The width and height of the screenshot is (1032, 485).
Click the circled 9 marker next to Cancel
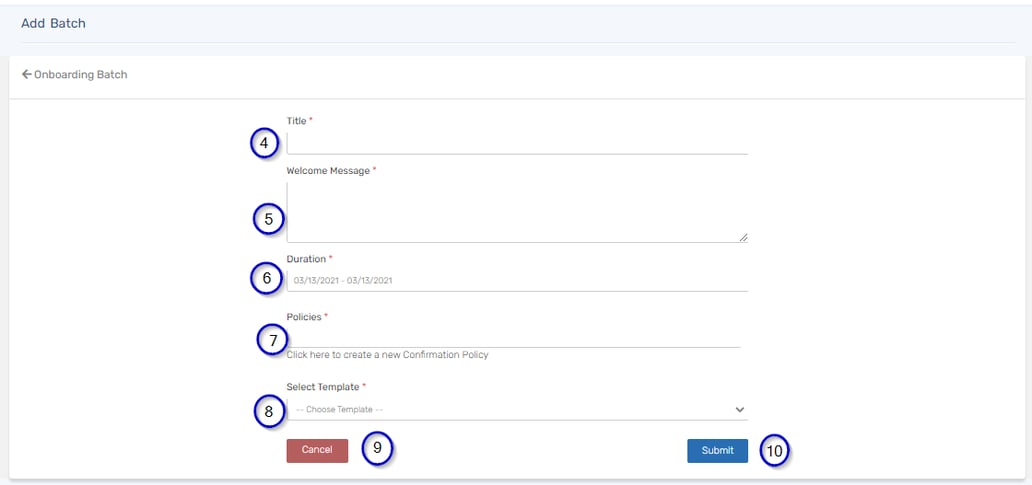377,448
